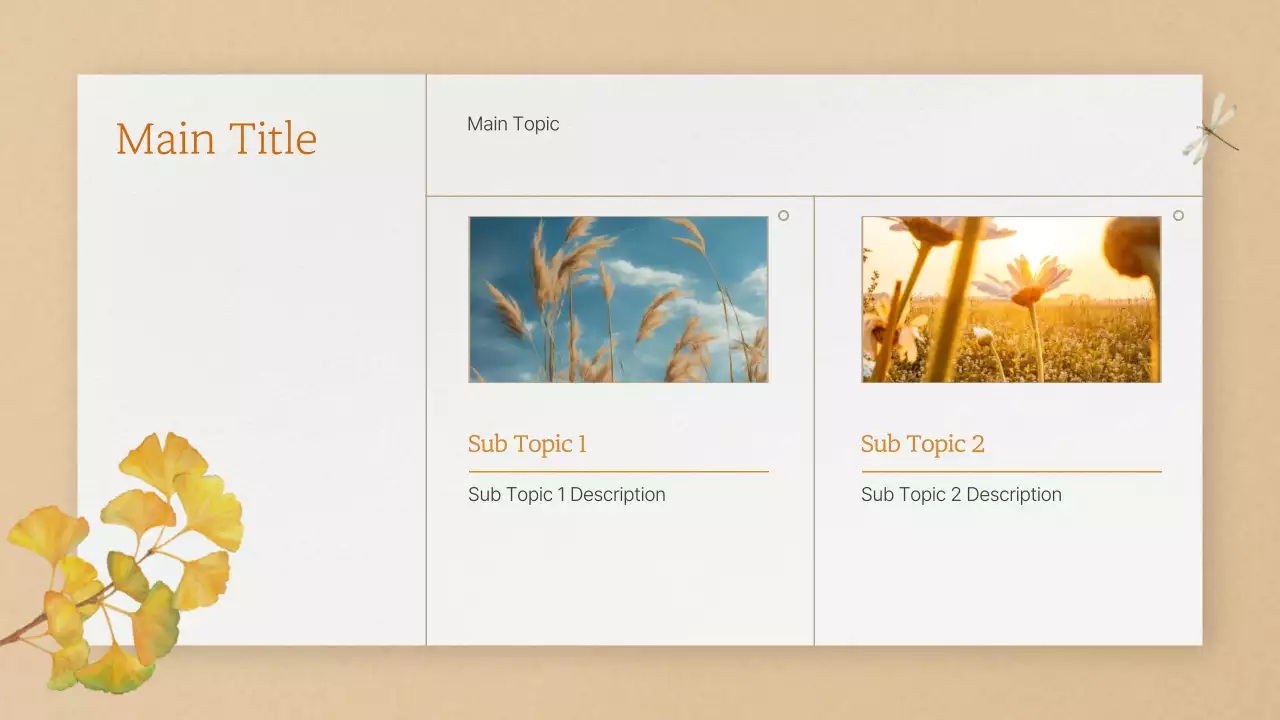Click the empty space below the Main Title

(250, 300)
